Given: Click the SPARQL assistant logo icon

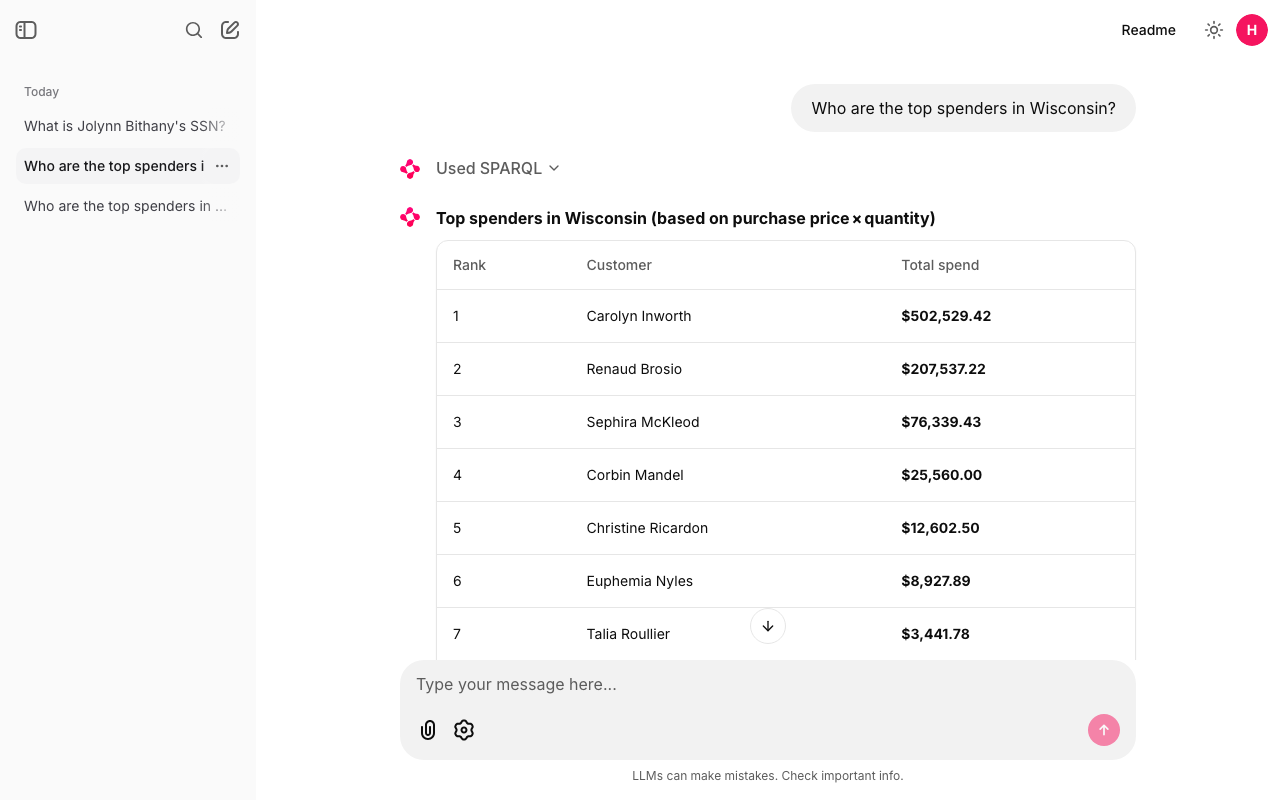Looking at the screenshot, I should tap(410, 169).
